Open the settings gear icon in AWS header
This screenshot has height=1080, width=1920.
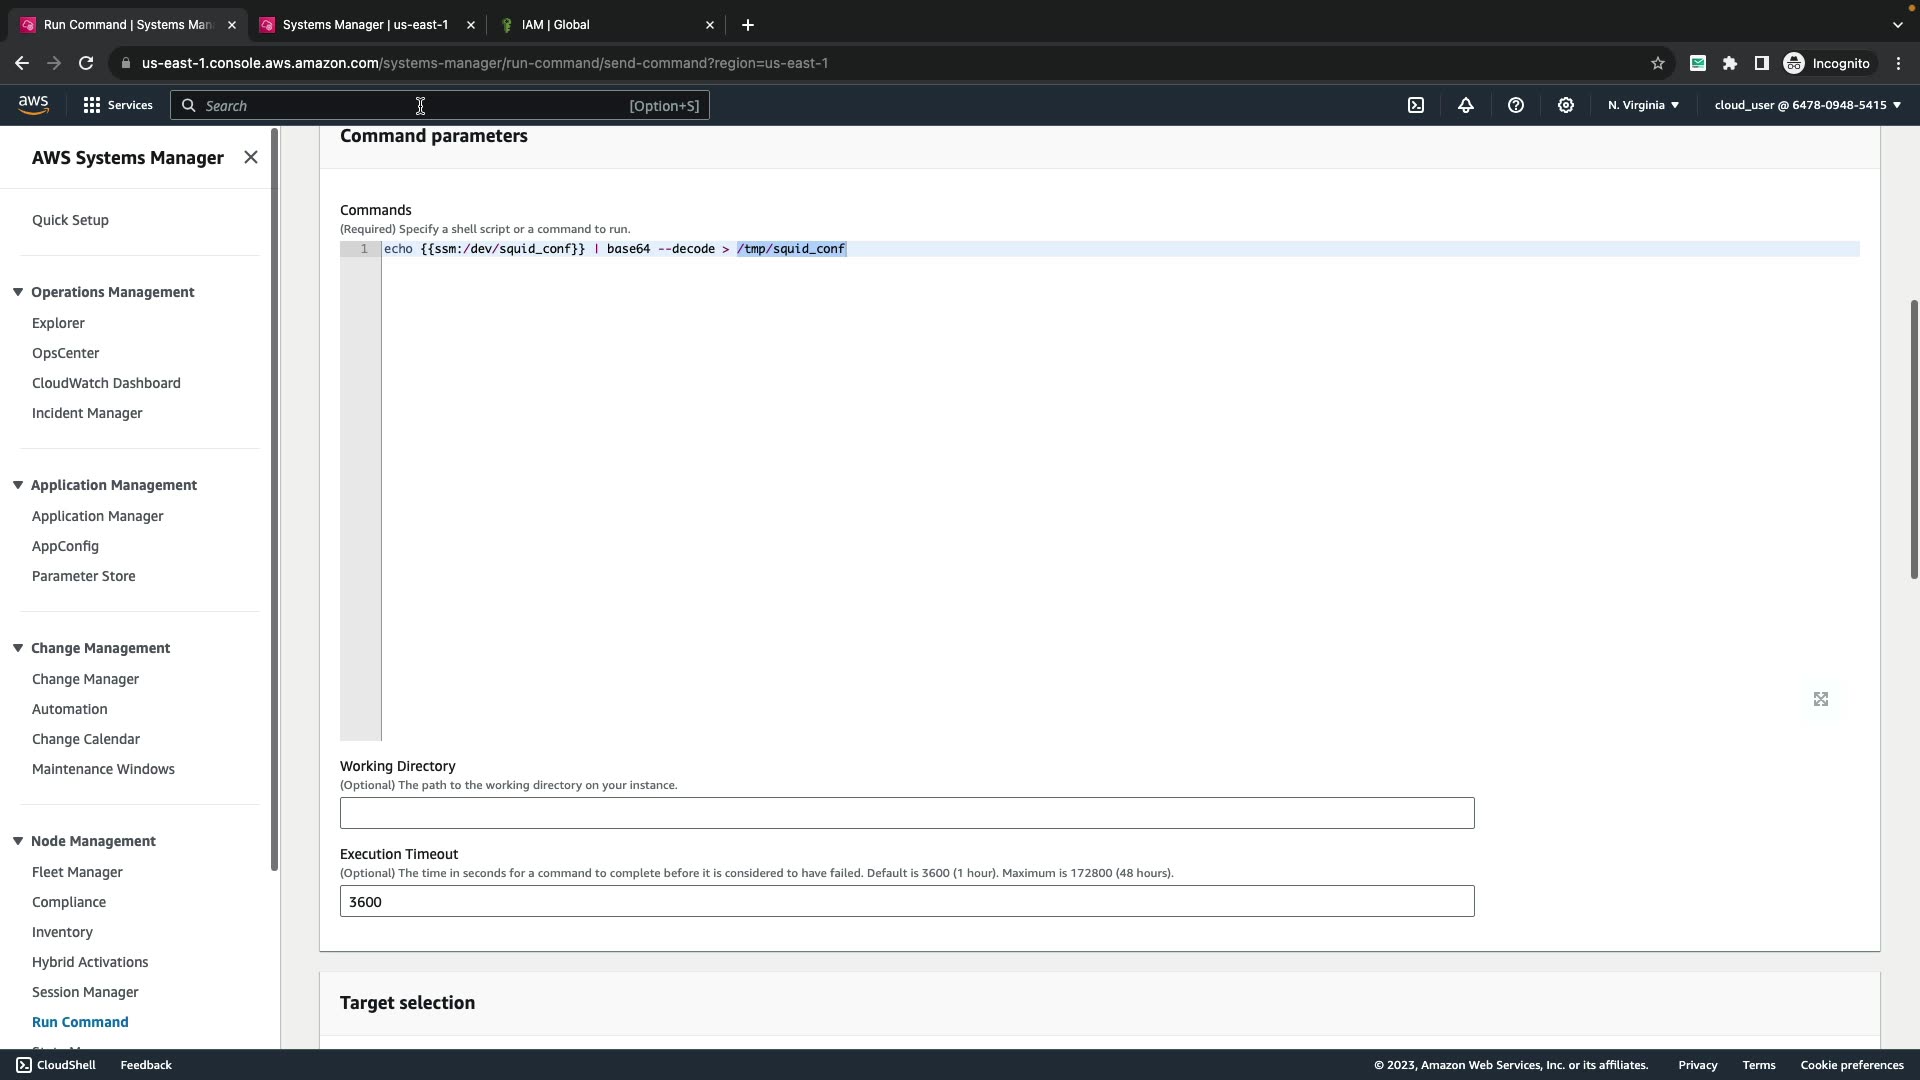click(1566, 105)
